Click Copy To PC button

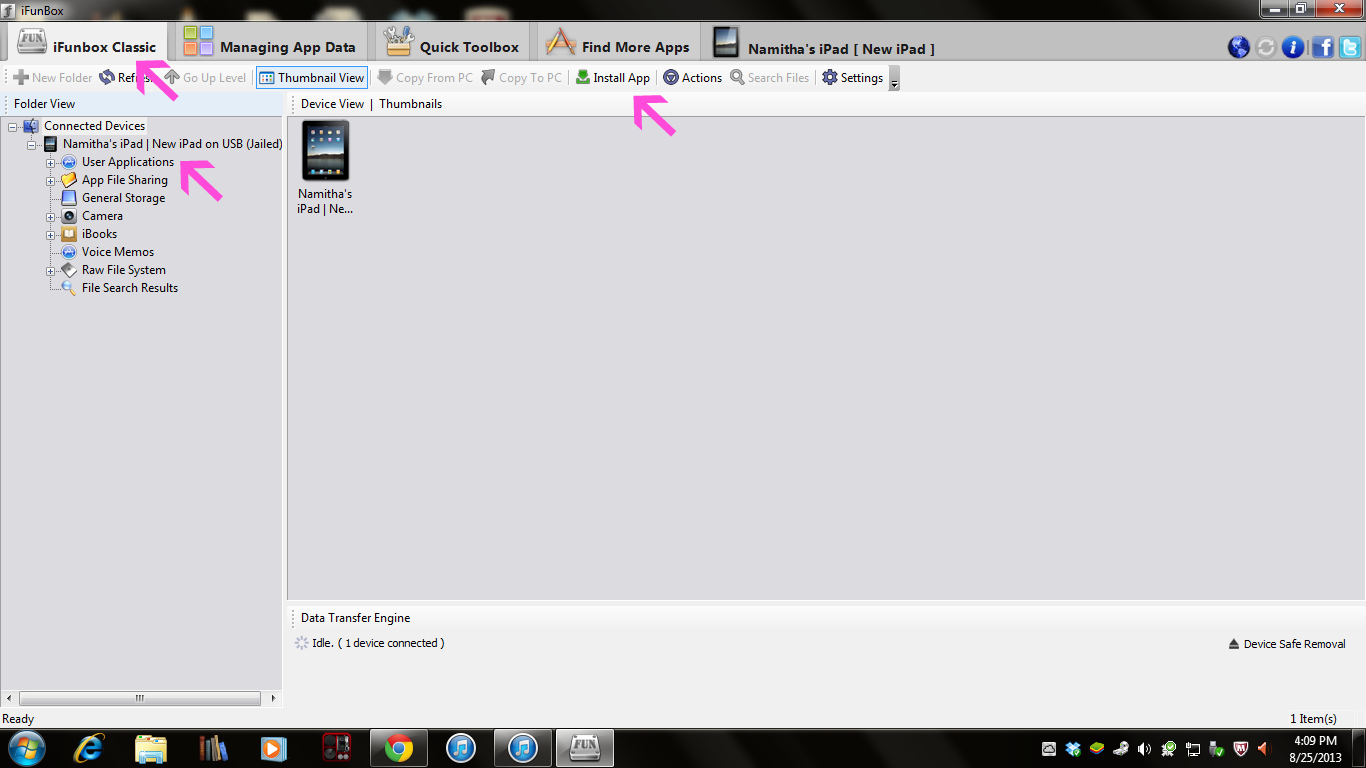521,77
